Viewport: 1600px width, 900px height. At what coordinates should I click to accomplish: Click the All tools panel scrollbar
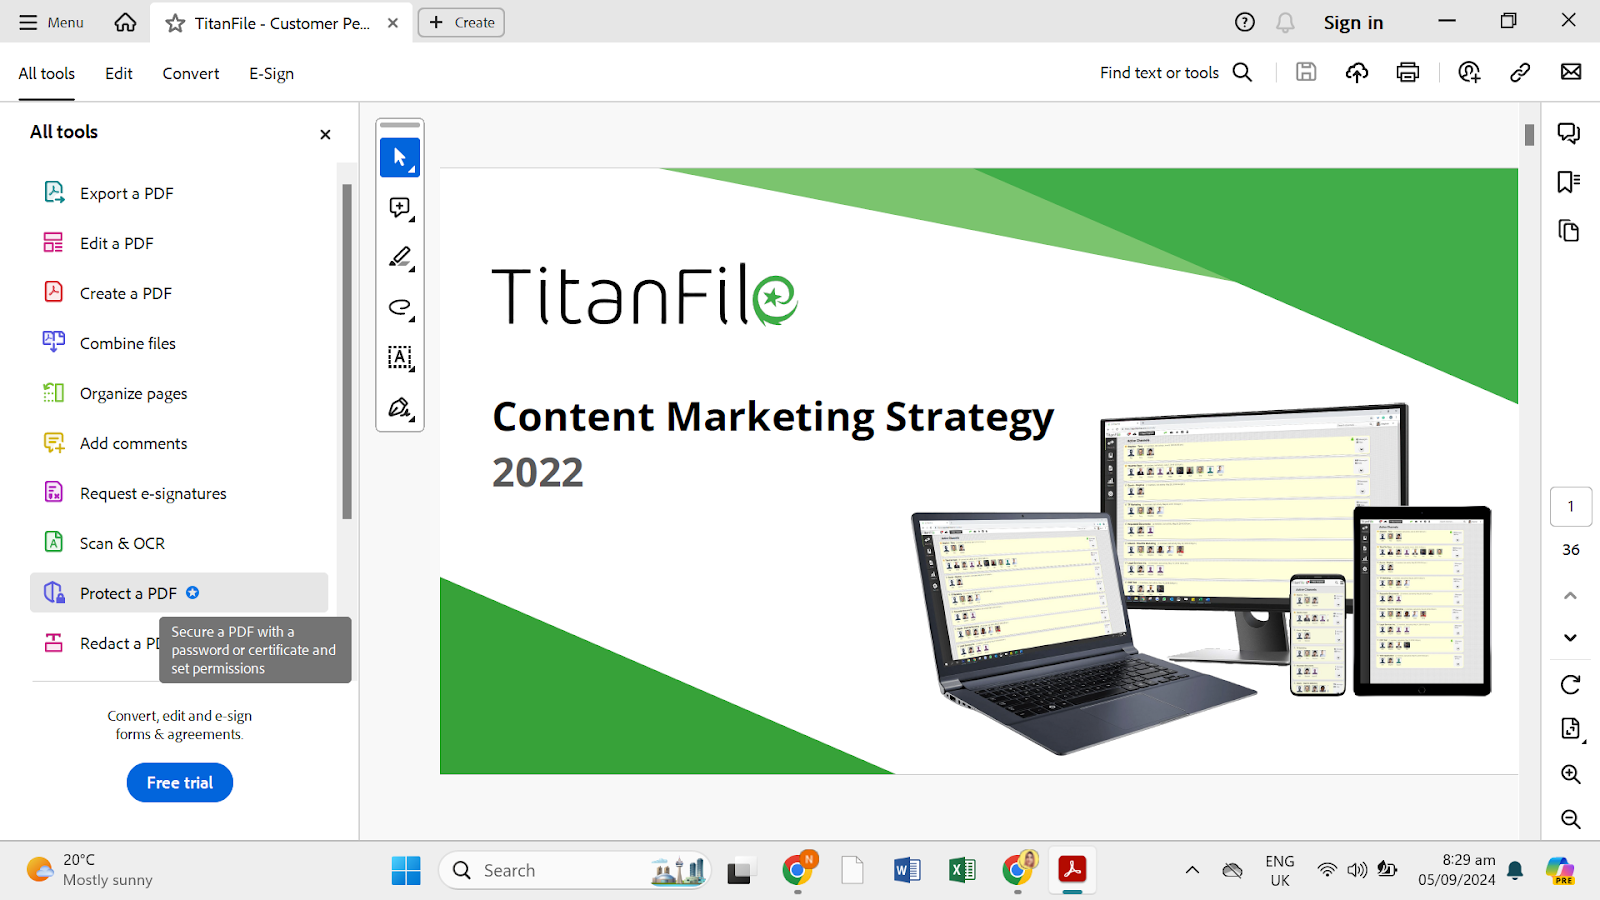tap(347, 351)
